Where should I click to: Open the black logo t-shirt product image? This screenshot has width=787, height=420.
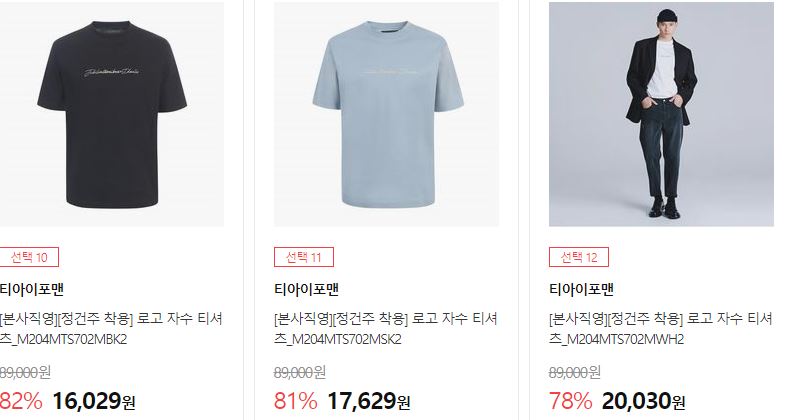tap(112, 114)
